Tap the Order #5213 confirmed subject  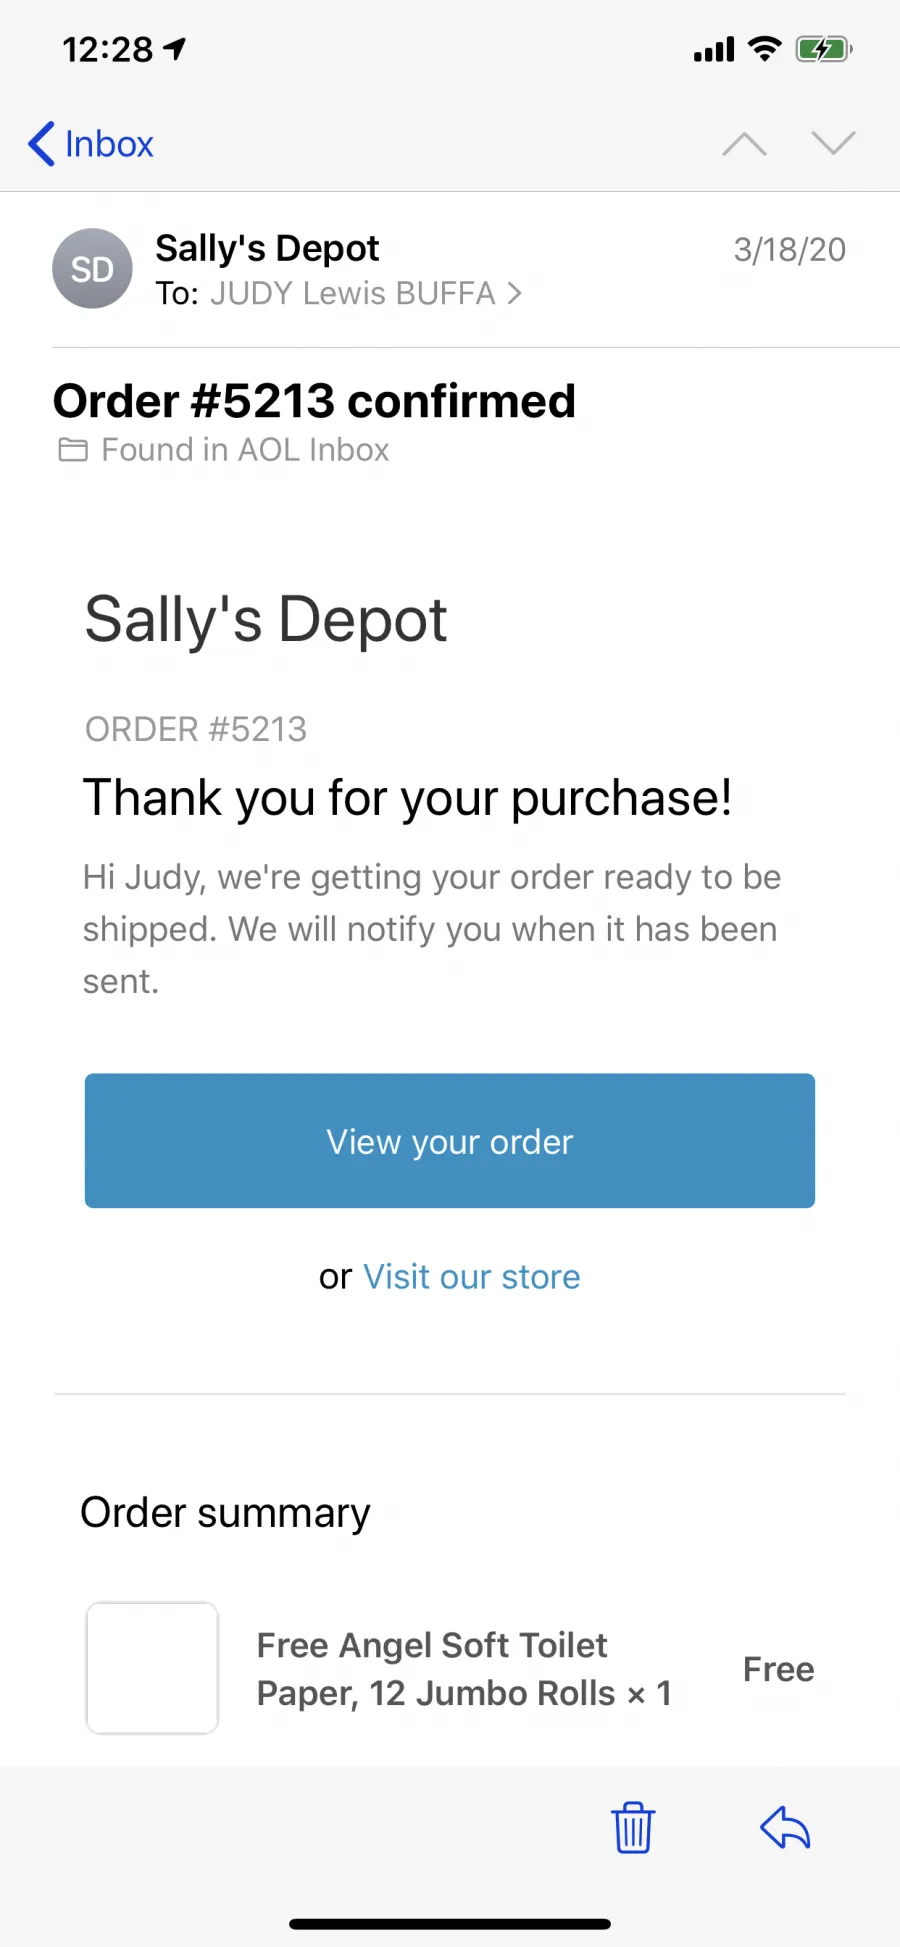point(314,401)
